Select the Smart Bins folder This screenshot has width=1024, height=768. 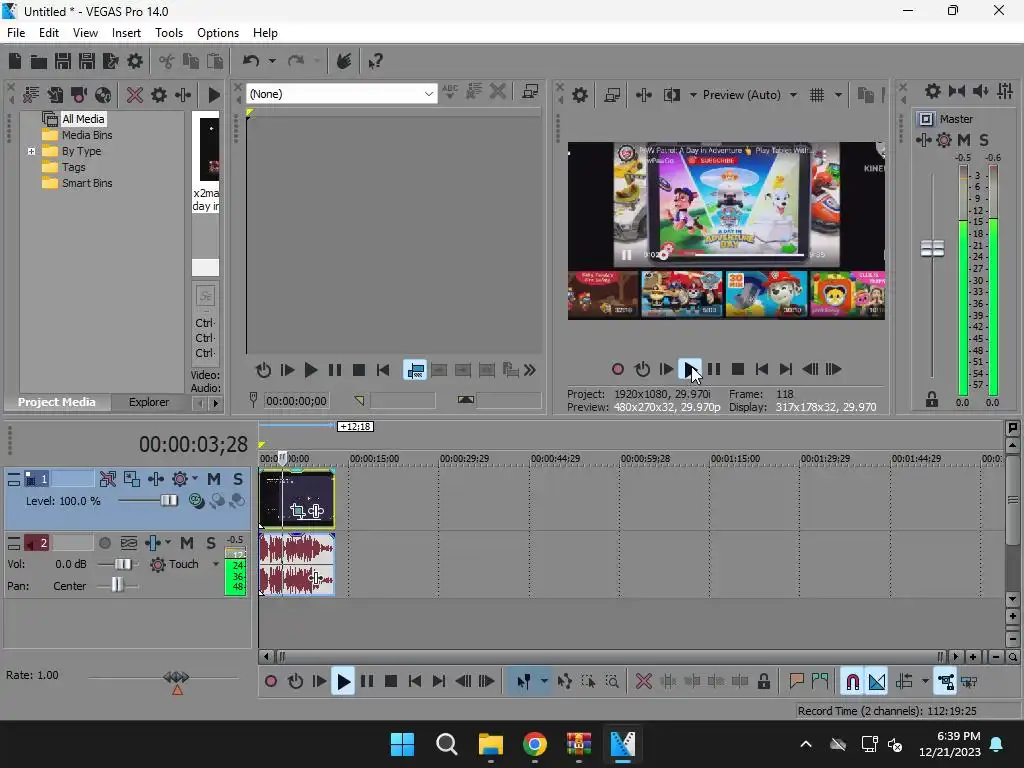click(87, 184)
